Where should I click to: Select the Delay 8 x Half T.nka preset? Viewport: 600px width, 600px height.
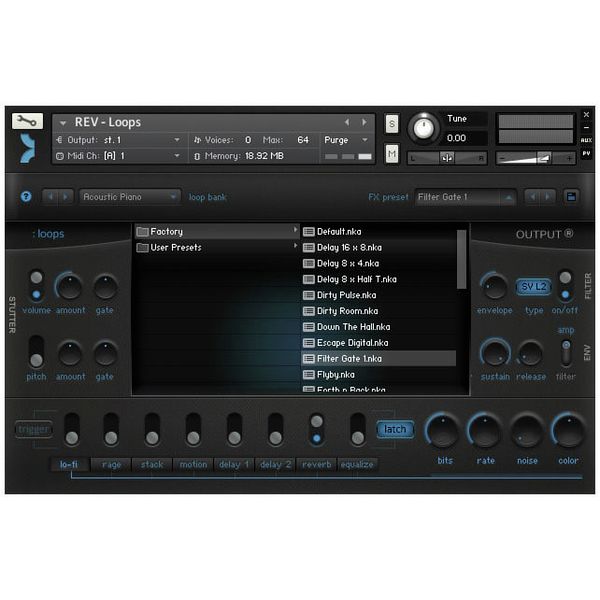[x=378, y=279]
